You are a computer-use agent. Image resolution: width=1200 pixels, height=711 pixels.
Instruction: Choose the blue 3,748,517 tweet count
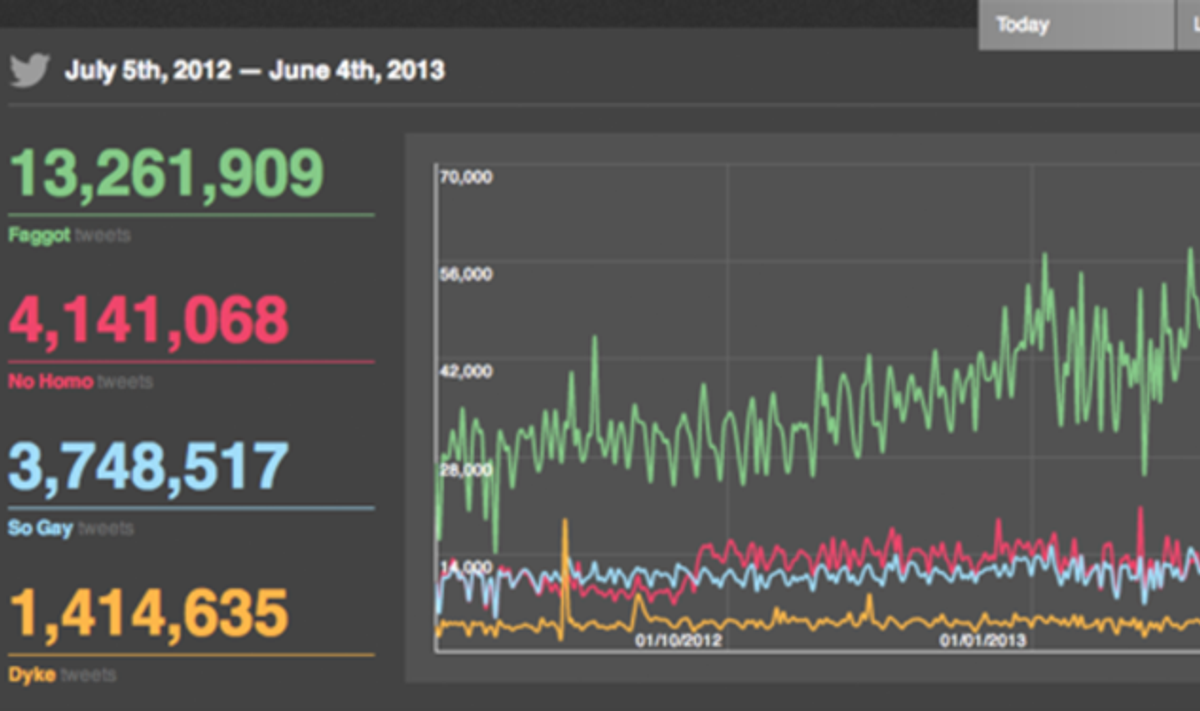[148, 466]
